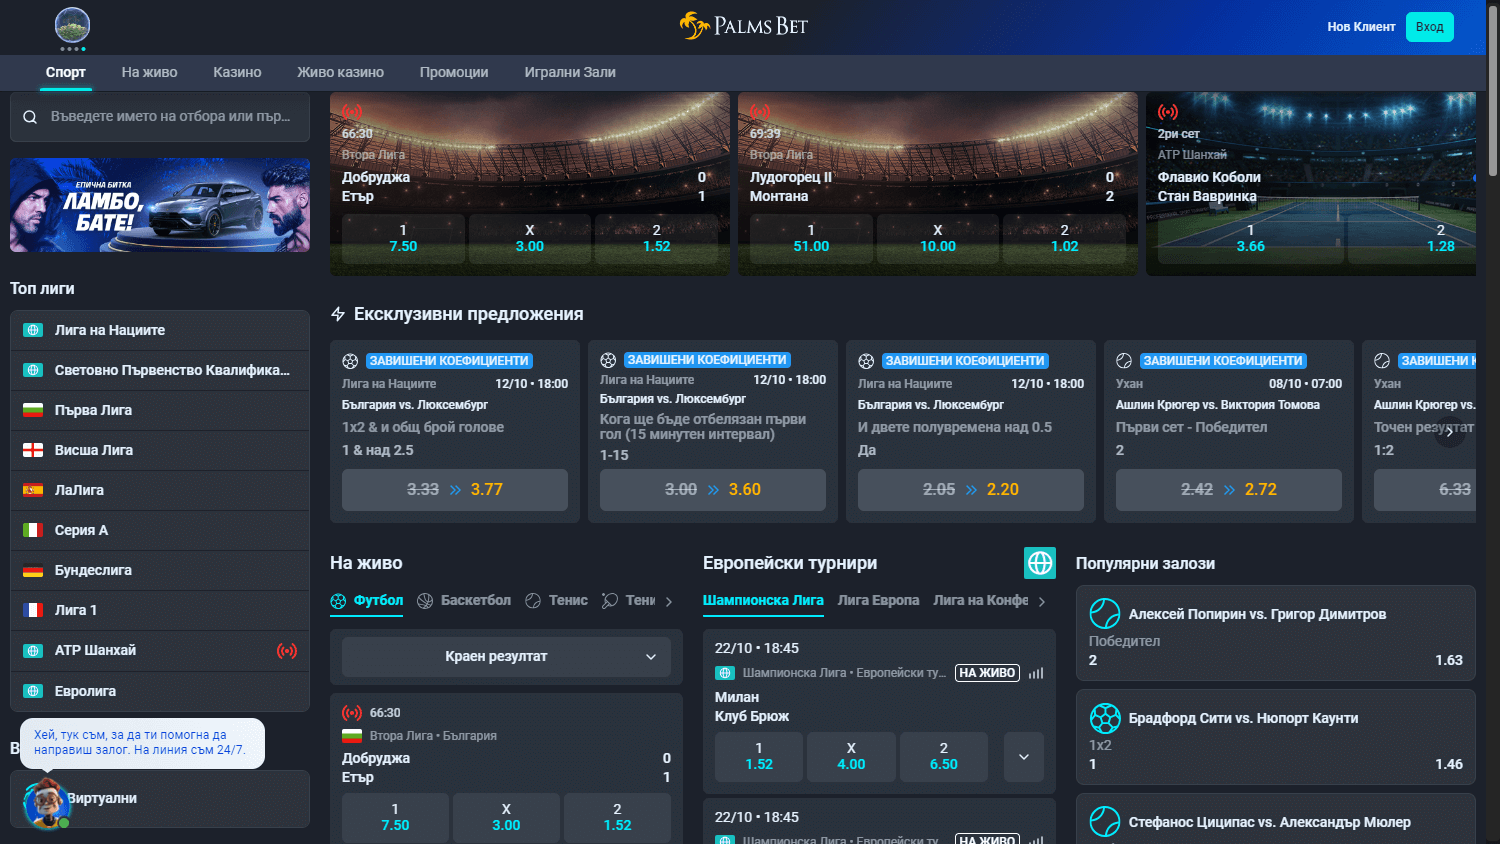Select boosted odds 3.60 offer

pyautogui.click(x=713, y=490)
